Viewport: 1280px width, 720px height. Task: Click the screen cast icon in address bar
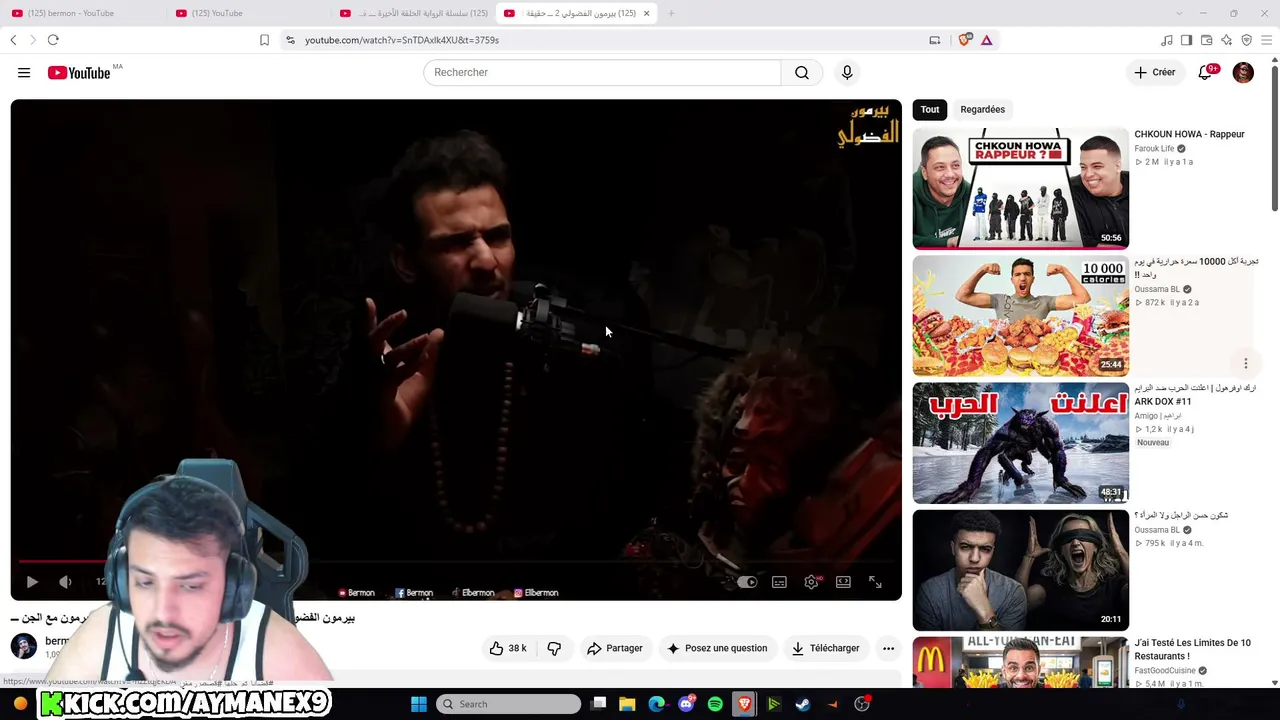935,40
